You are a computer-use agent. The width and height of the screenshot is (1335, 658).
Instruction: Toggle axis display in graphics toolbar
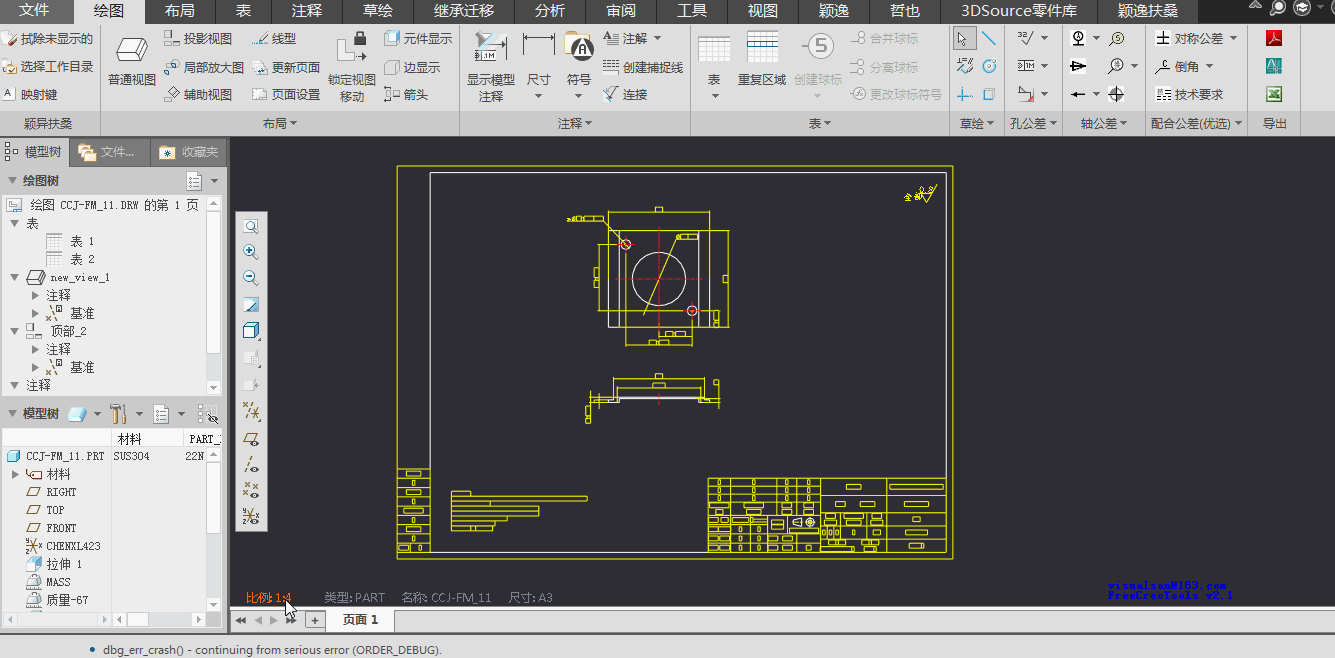coord(251,464)
